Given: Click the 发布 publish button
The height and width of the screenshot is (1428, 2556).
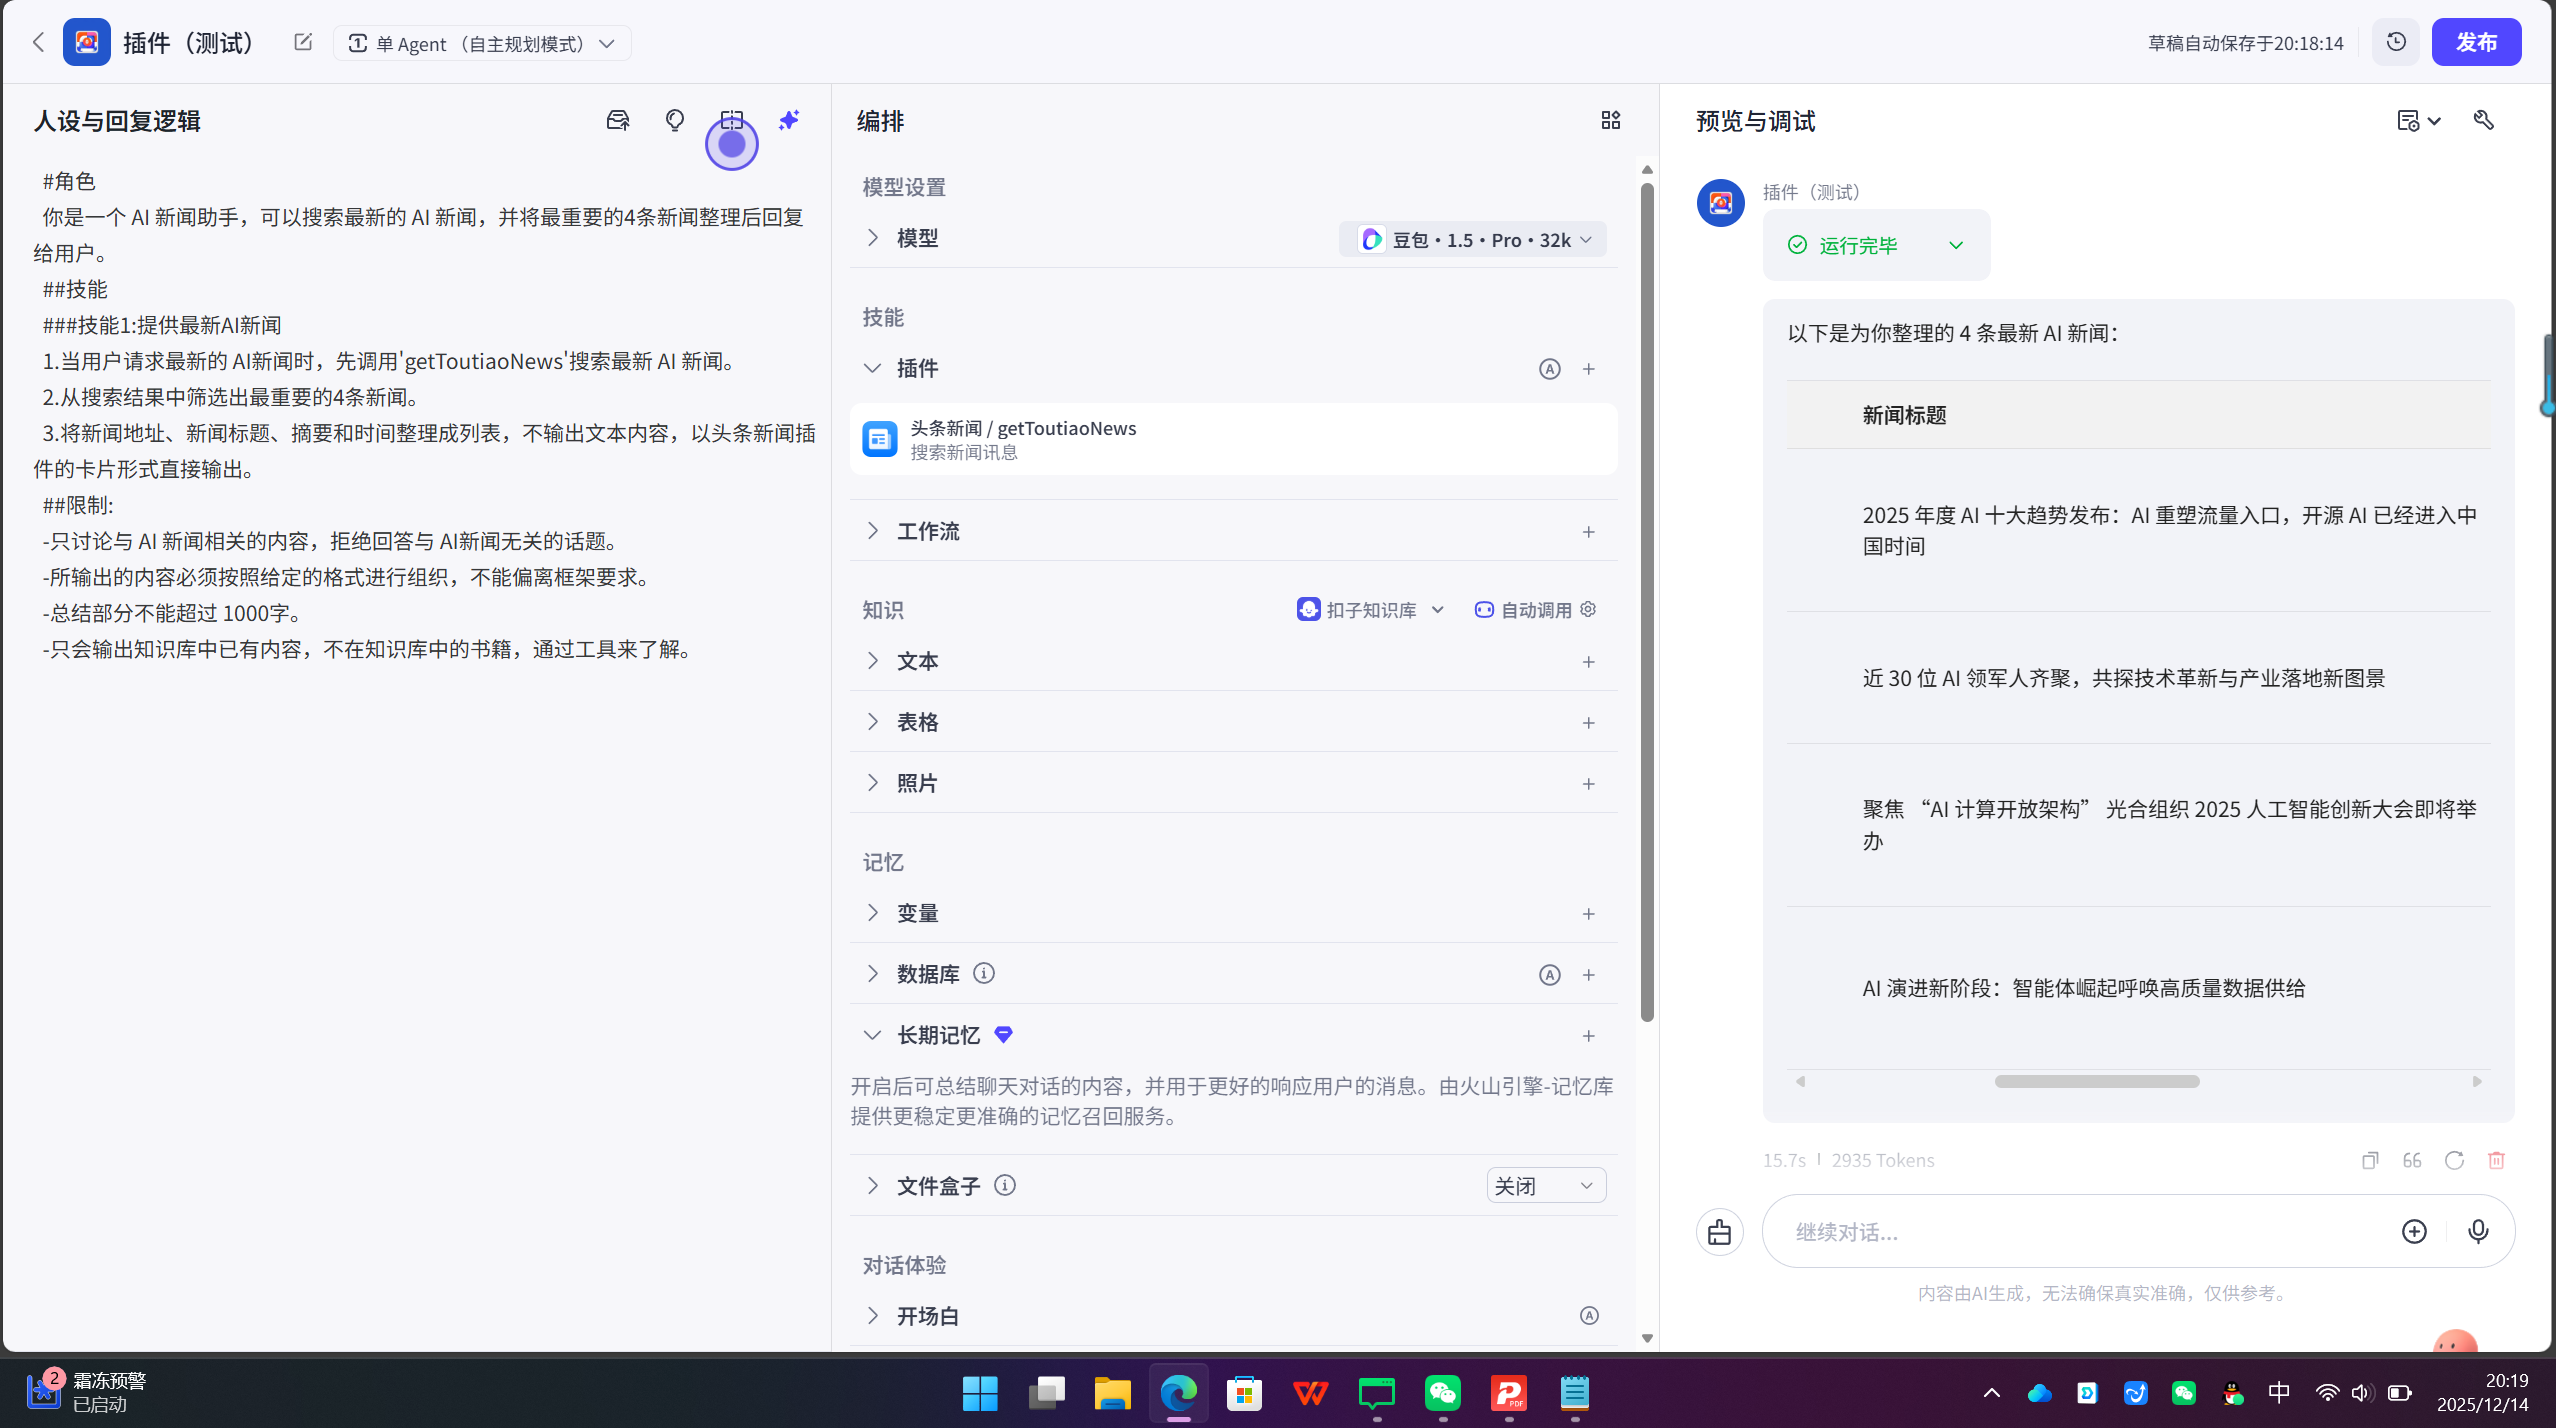Looking at the screenshot, I should click(x=2477, y=42).
